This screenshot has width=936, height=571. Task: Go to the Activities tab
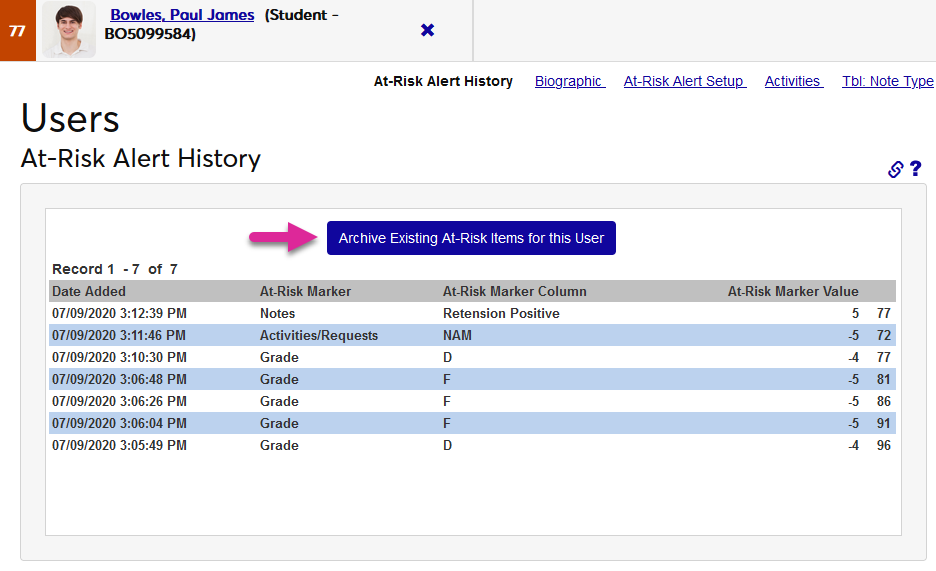point(793,81)
